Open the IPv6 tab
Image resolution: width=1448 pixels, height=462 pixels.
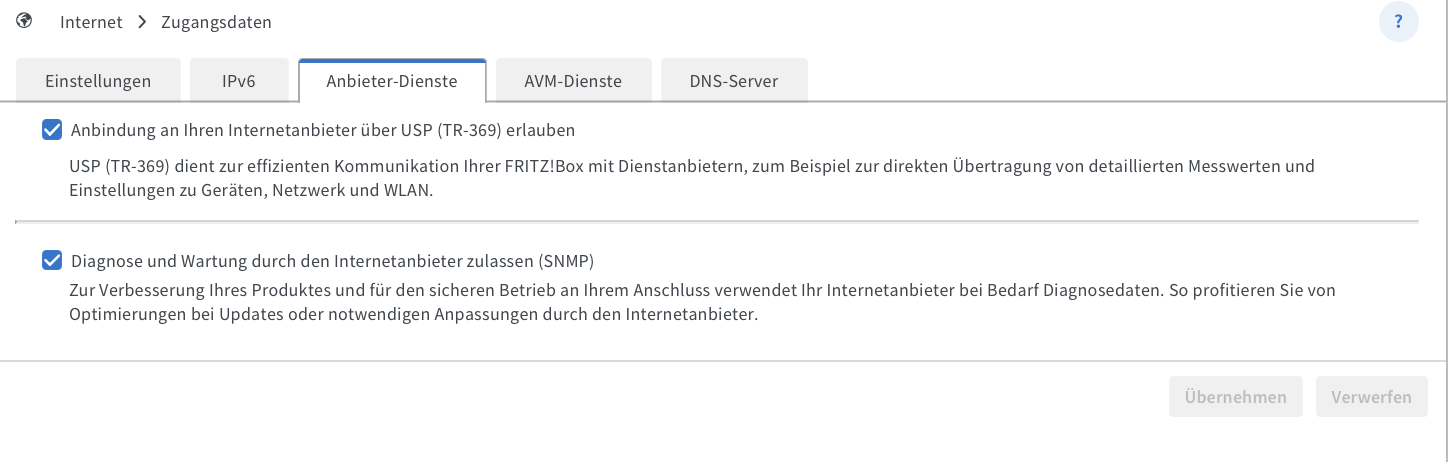[x=239, y=81]
